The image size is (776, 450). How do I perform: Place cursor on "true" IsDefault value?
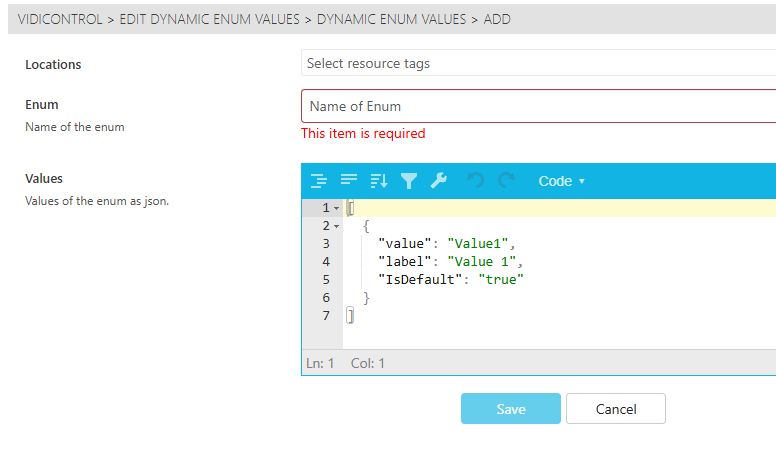coord(501,280)
